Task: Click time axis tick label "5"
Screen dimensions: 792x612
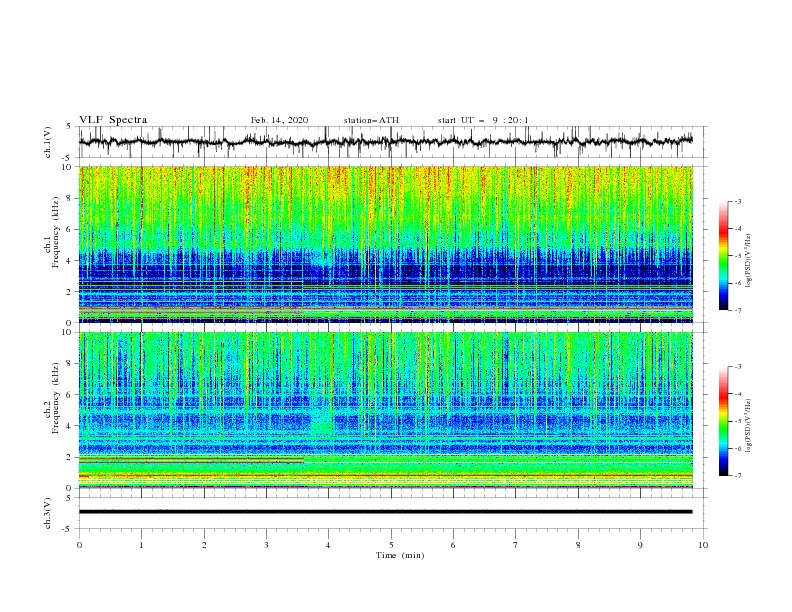Action: (391, 545)
